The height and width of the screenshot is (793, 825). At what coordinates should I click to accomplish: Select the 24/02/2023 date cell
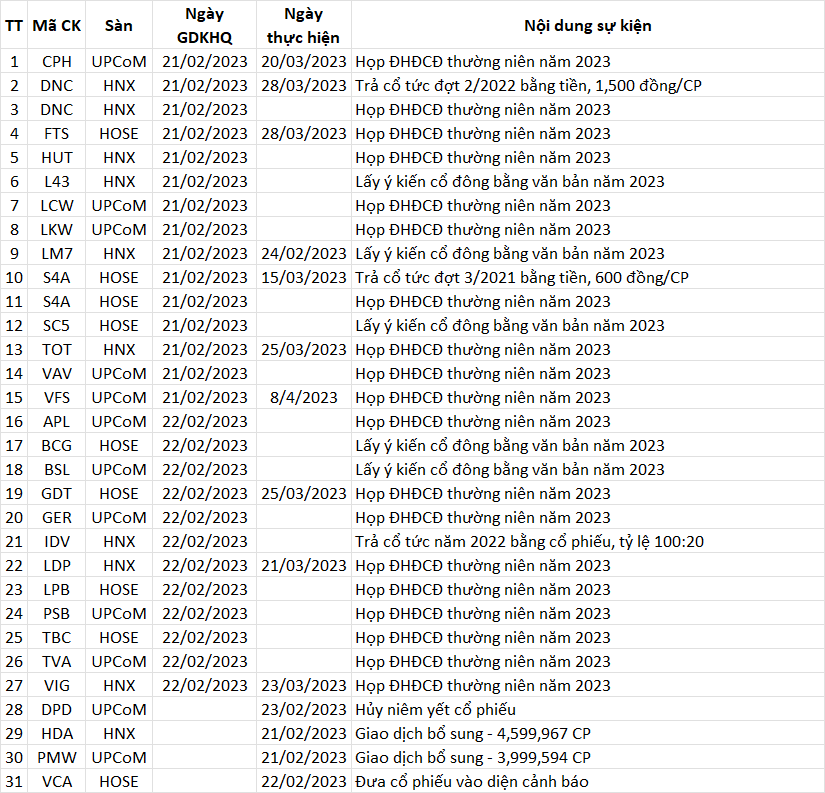(x=304, y=254)
